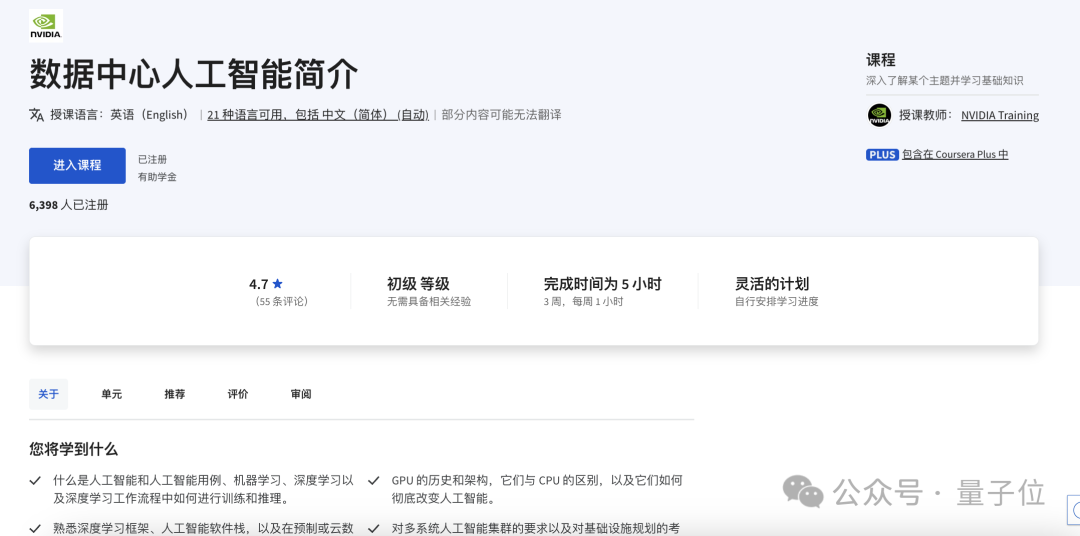The height and width of the screenshot is (536, 1080).
Task: Click the 4.7 rating value
Action: 258,284
